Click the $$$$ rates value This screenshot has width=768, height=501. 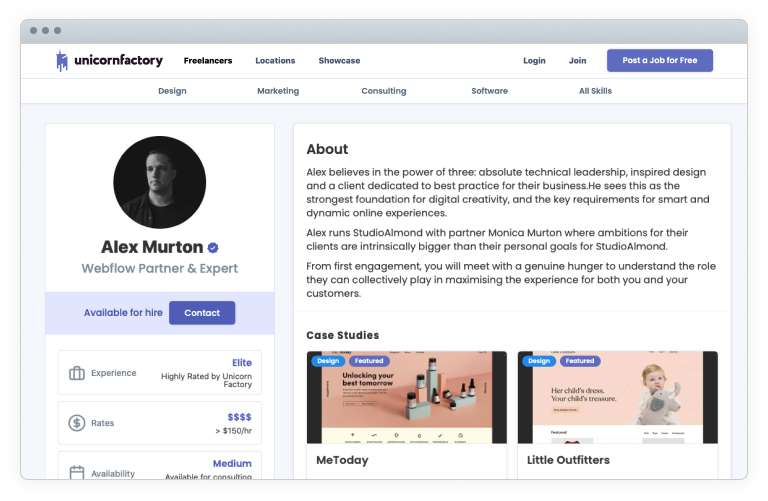[240, 417]
